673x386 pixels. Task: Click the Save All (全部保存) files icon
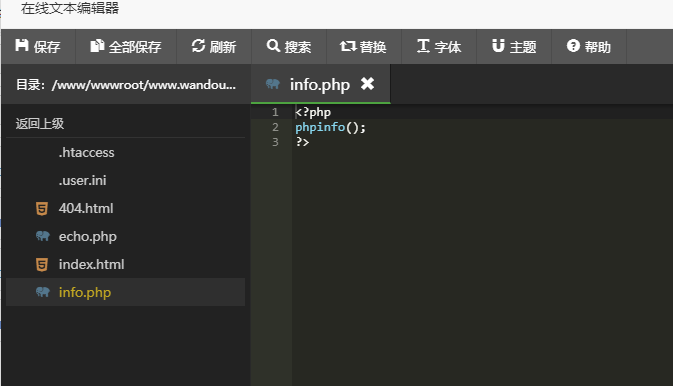pyautogui.click(x=97, y=46)
